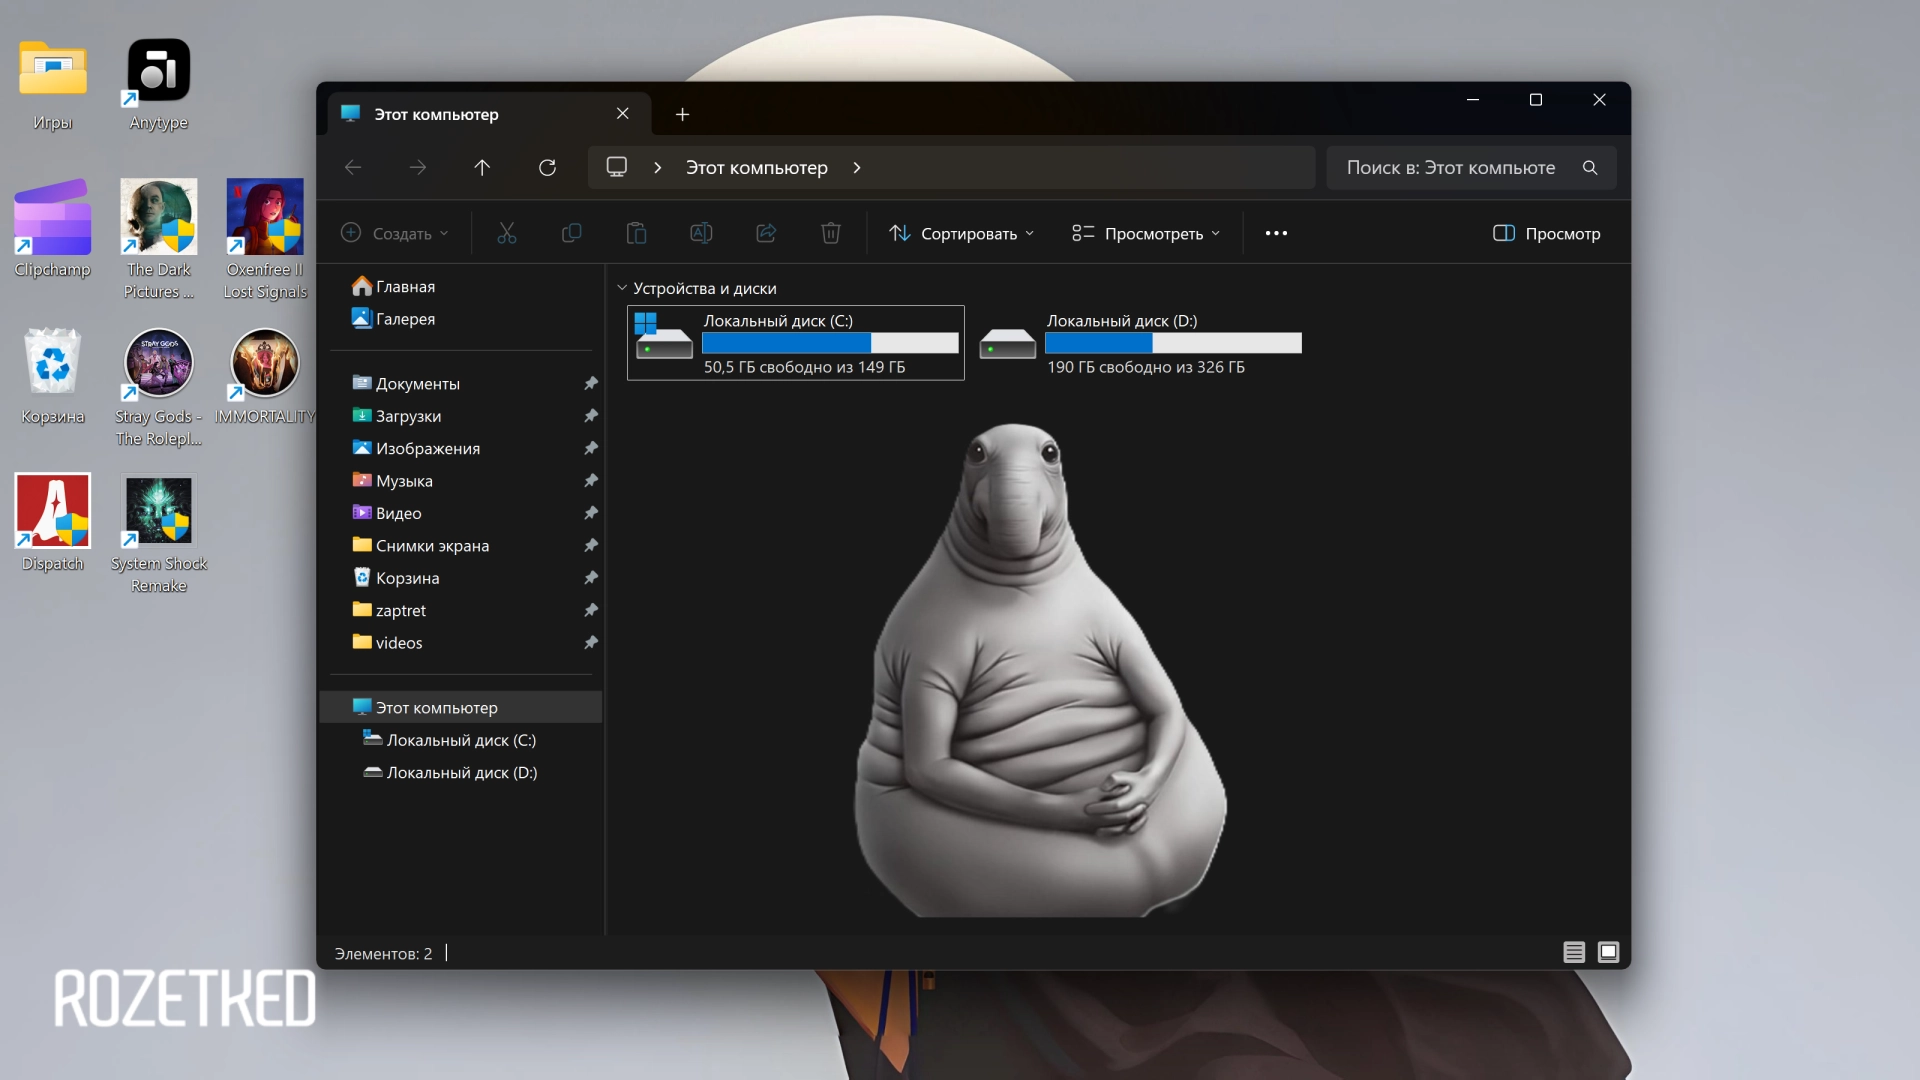Switch status bar to large thumbnails layout

click(x=1608, y=952)
